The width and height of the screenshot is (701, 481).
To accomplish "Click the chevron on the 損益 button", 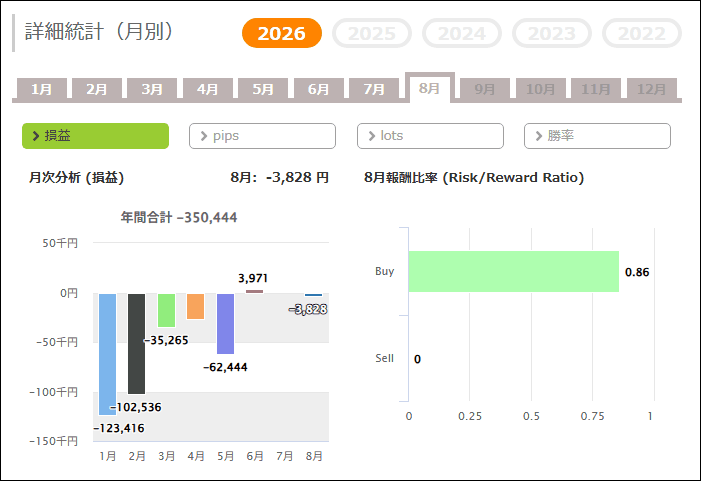I will point(36,136).
